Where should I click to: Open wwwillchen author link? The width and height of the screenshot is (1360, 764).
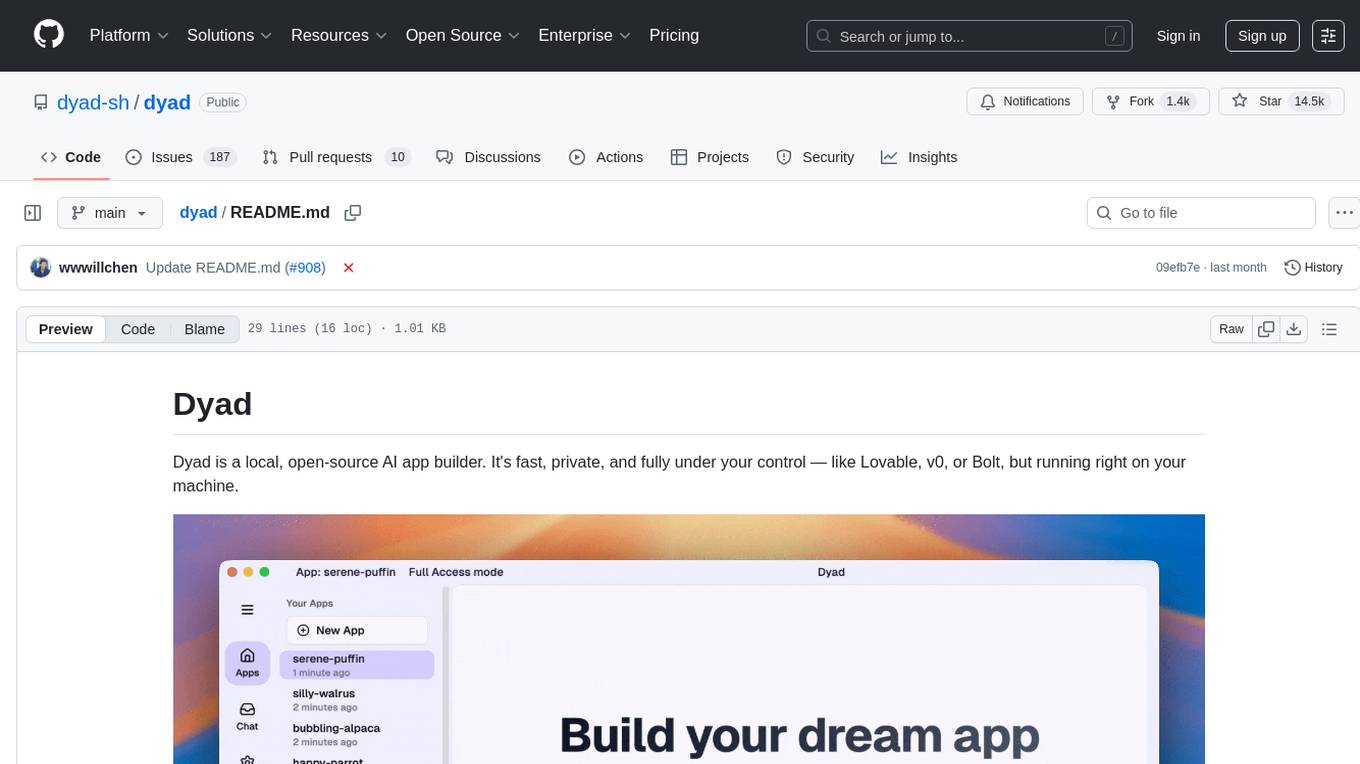98,267
